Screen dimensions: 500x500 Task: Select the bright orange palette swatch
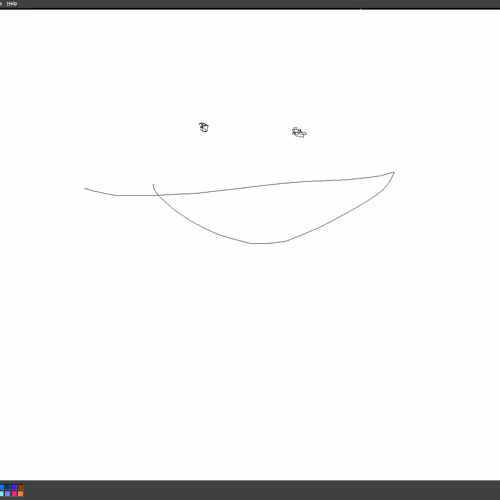click(x=20, y=493)
